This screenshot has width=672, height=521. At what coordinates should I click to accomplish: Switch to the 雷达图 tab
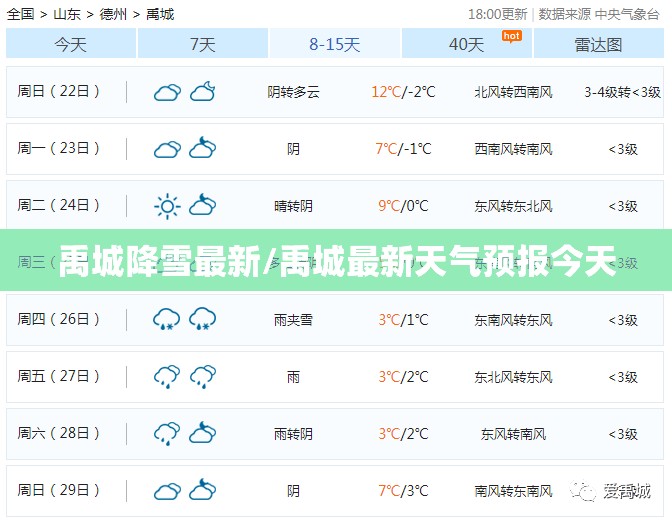click(x=598, y=43)
